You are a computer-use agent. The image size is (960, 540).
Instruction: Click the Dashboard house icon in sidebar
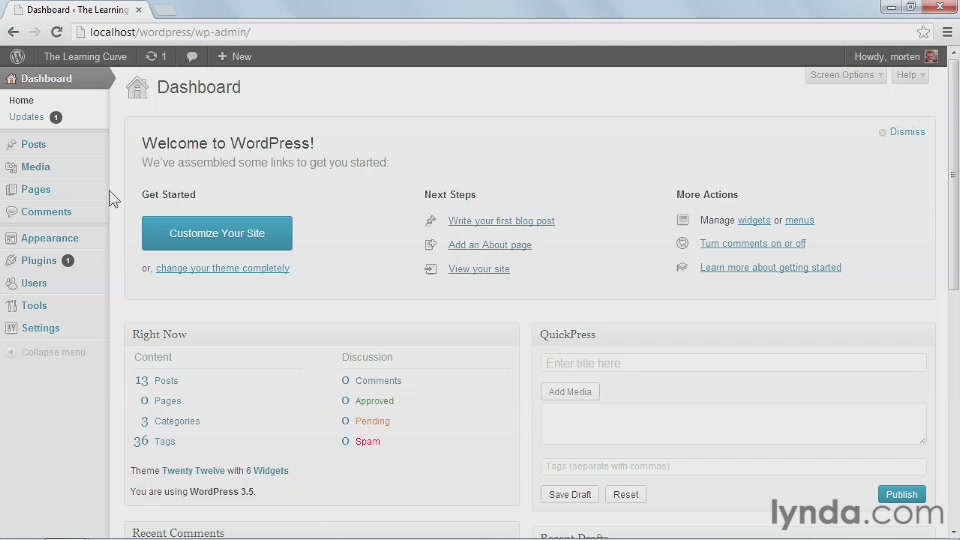tap(11, 78)
